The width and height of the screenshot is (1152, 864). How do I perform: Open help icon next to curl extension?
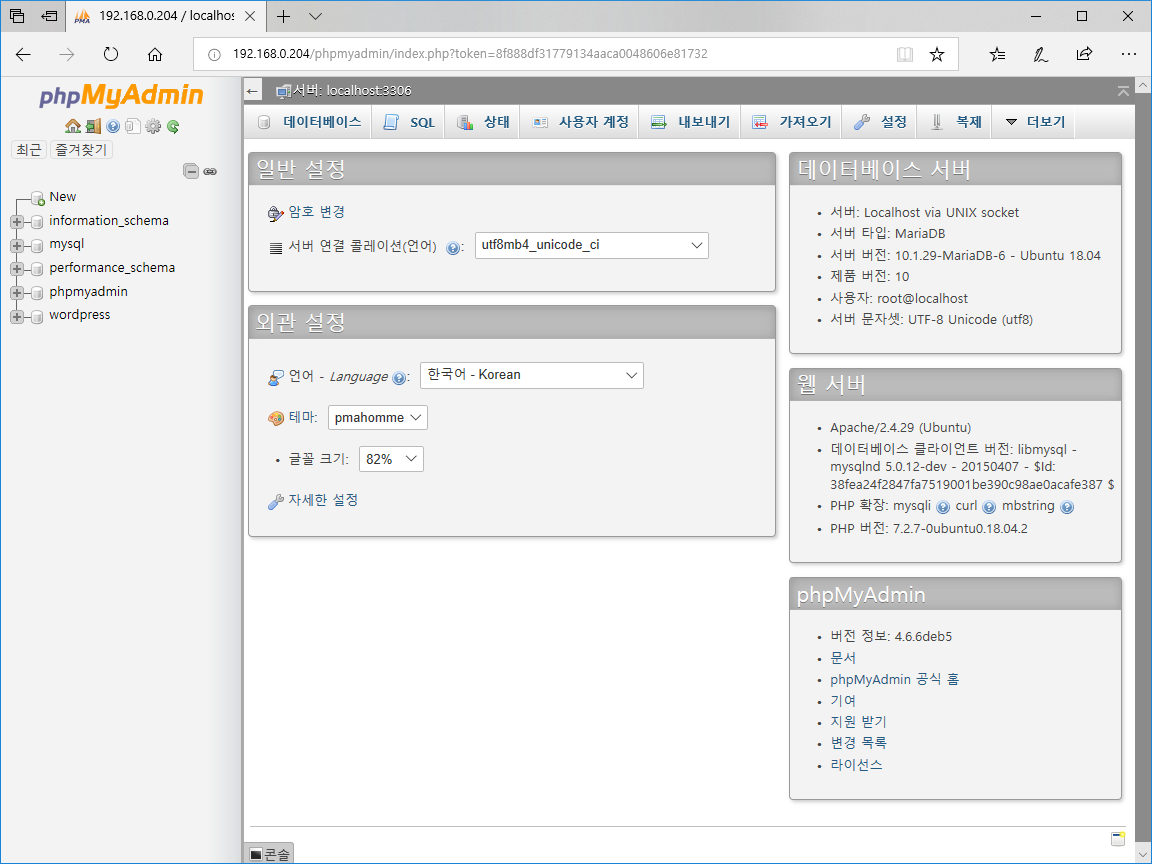point(989,507)
